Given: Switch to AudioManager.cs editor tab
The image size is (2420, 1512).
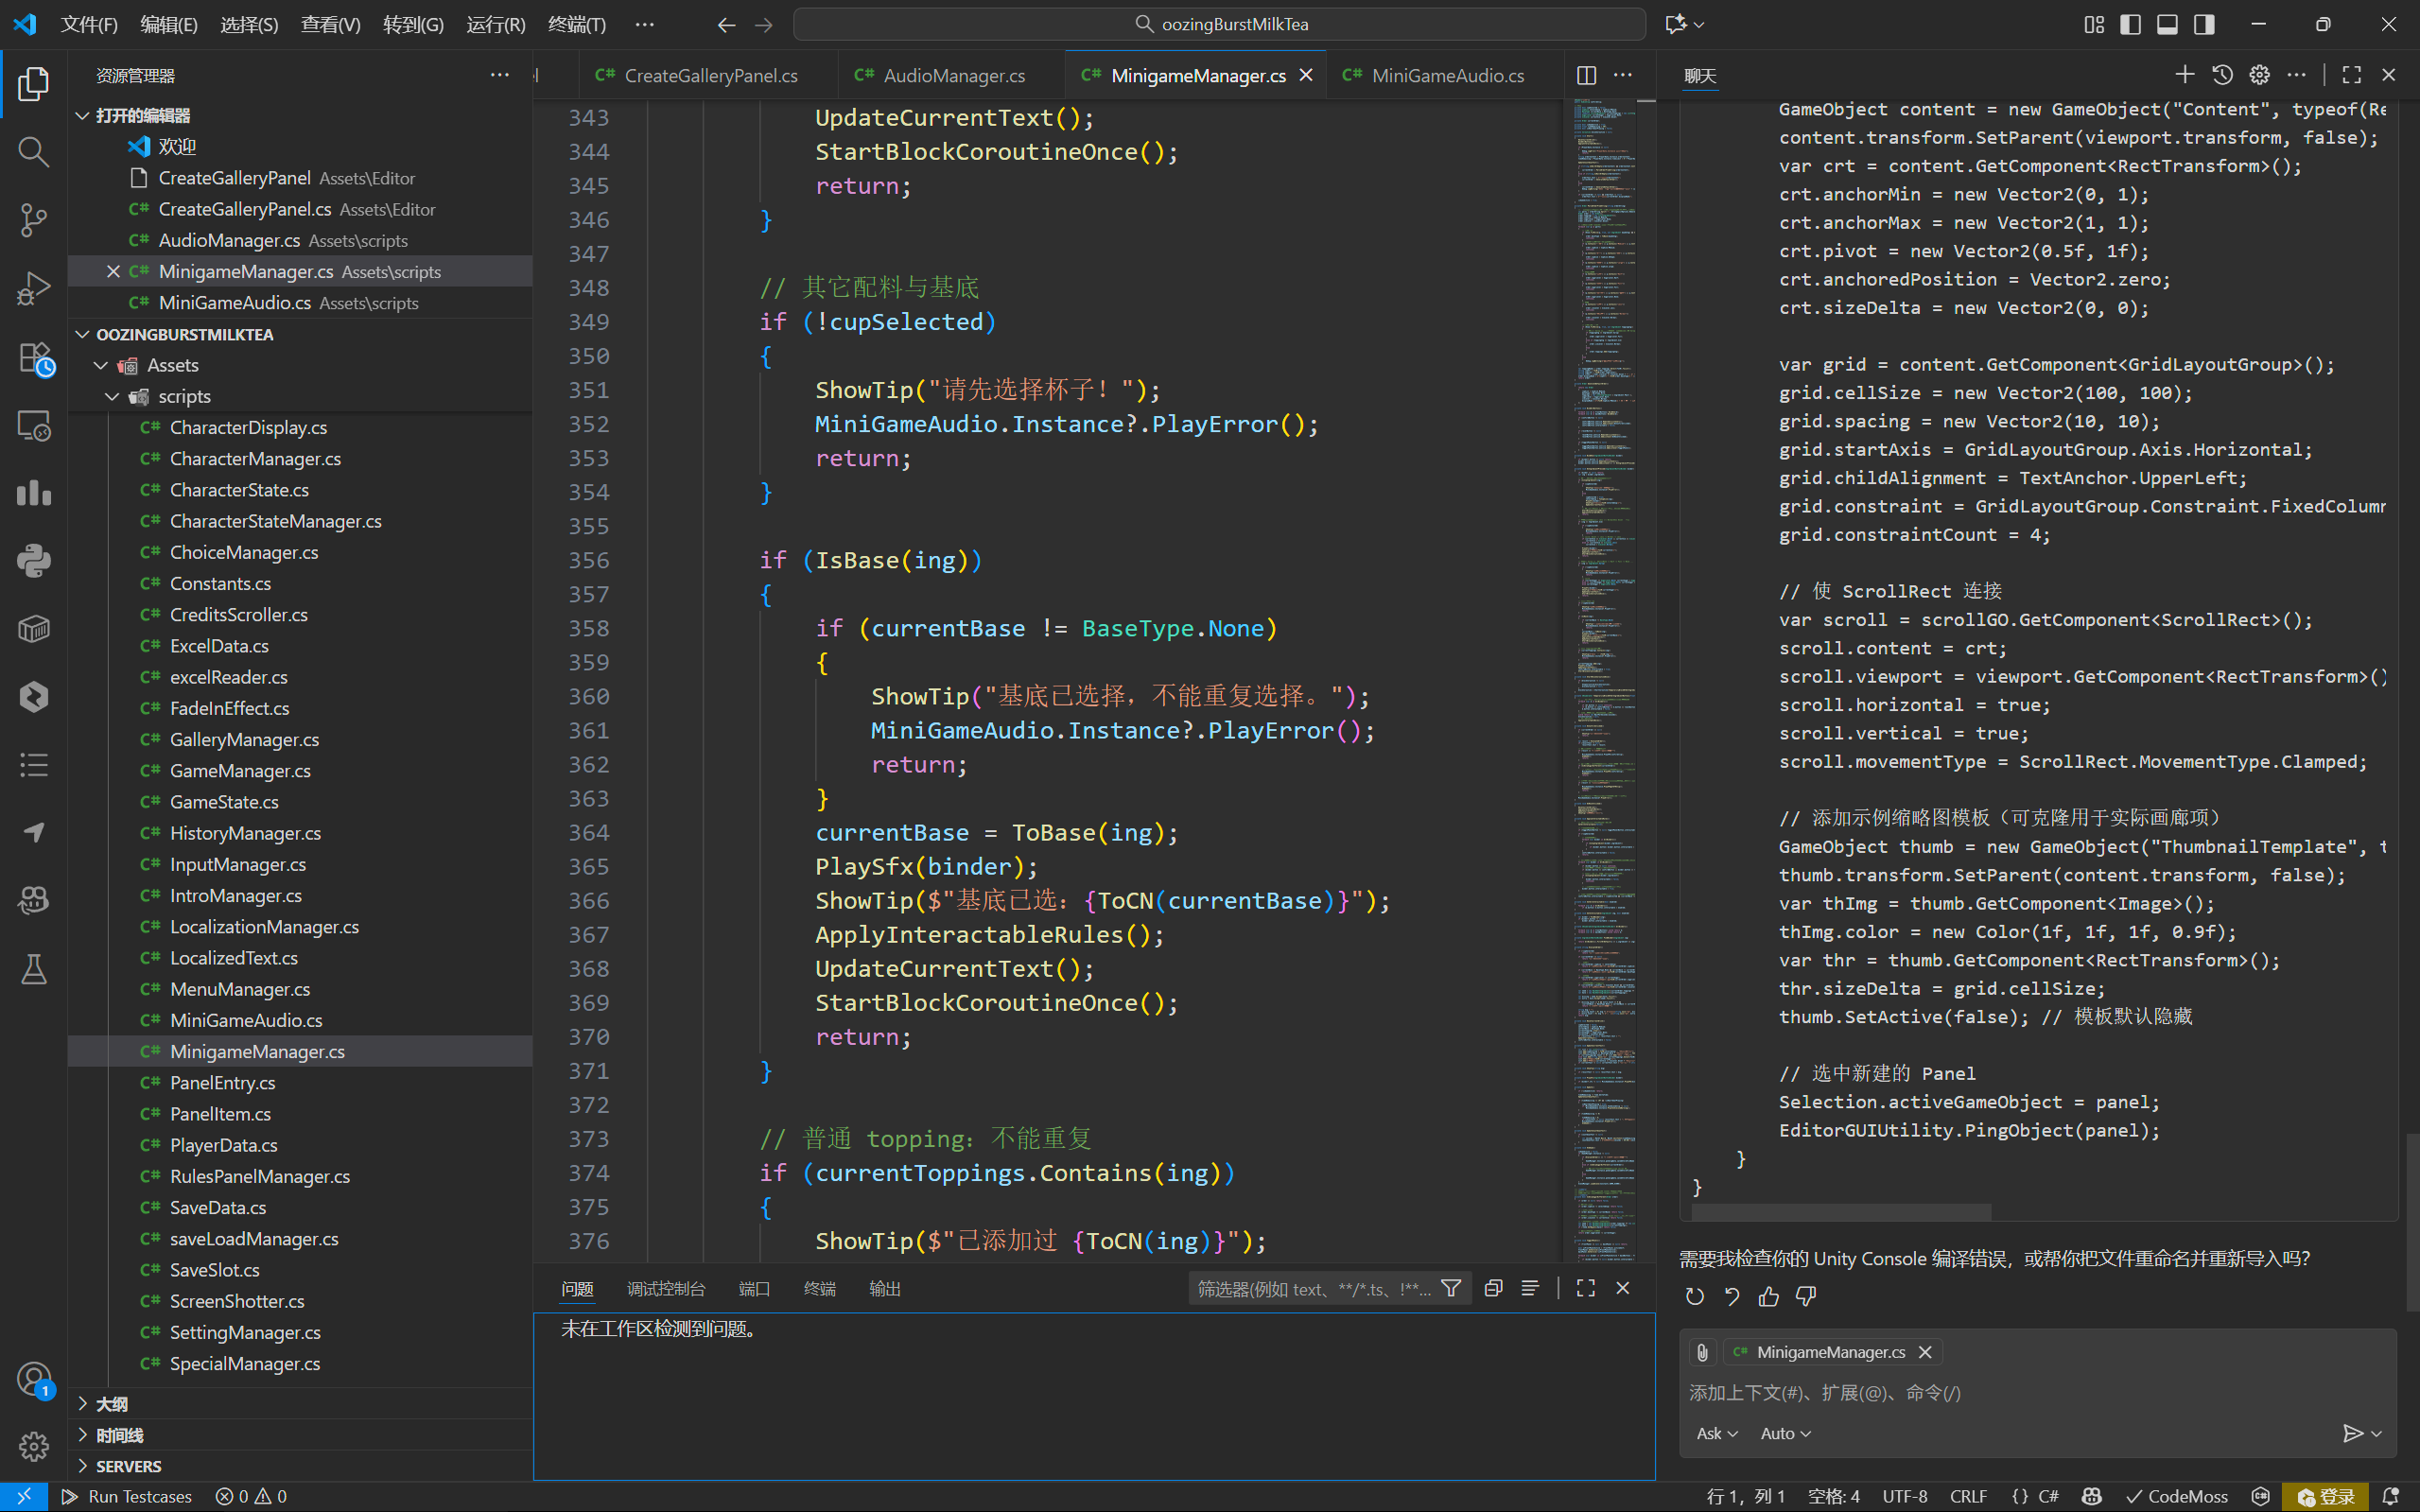Looking at the screenshot, I should [x=953, y=76].
